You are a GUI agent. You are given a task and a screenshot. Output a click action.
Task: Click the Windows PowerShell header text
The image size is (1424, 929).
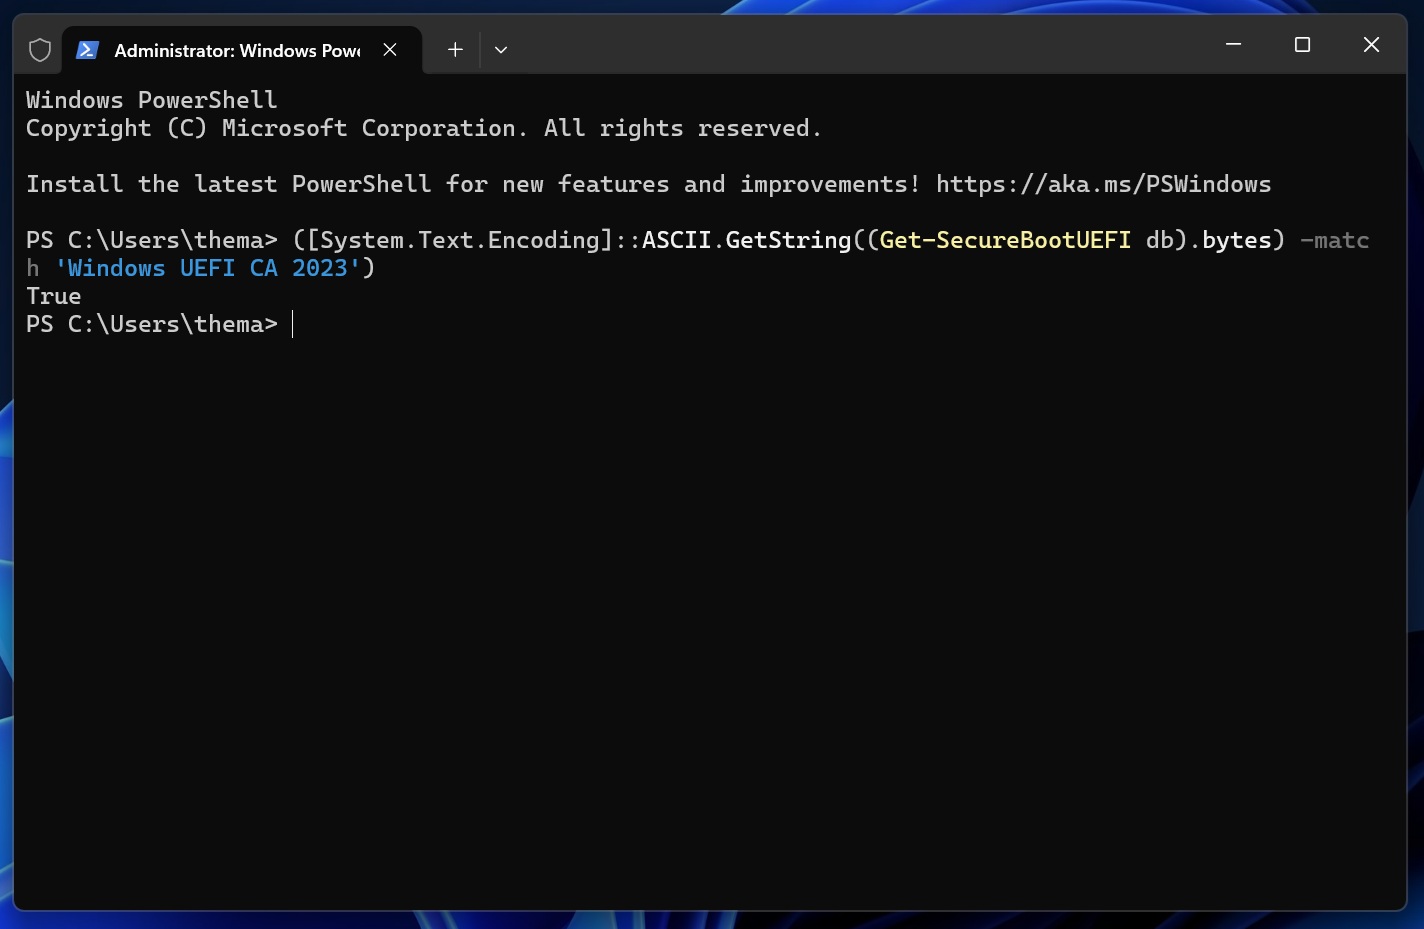point(151,99)
